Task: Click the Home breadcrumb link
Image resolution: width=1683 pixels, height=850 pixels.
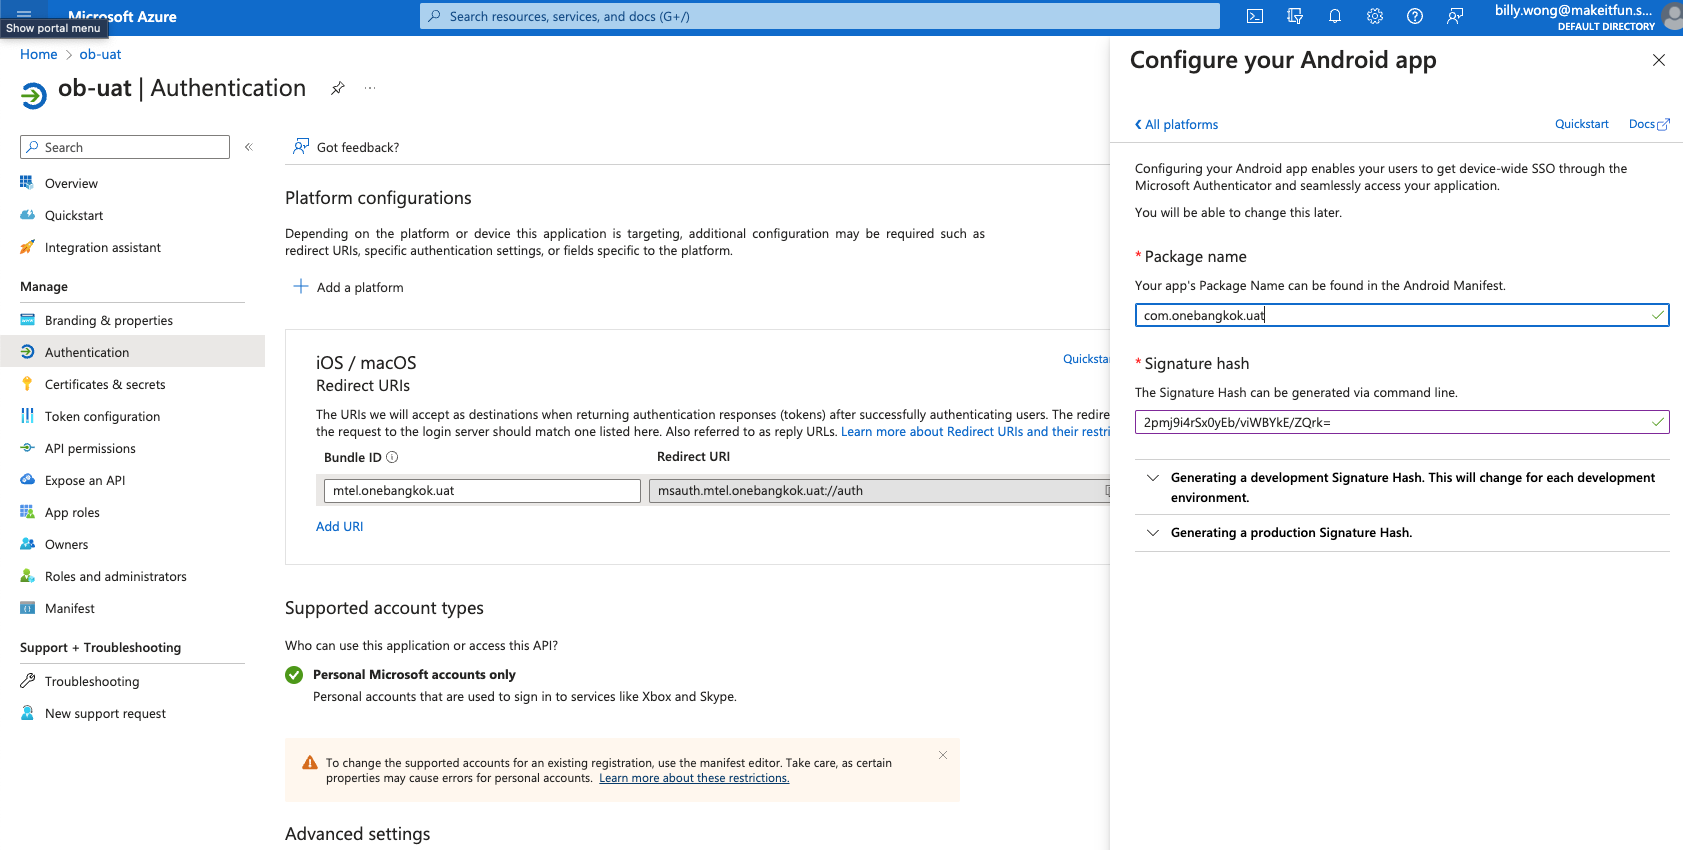Action: pos(39,54)
